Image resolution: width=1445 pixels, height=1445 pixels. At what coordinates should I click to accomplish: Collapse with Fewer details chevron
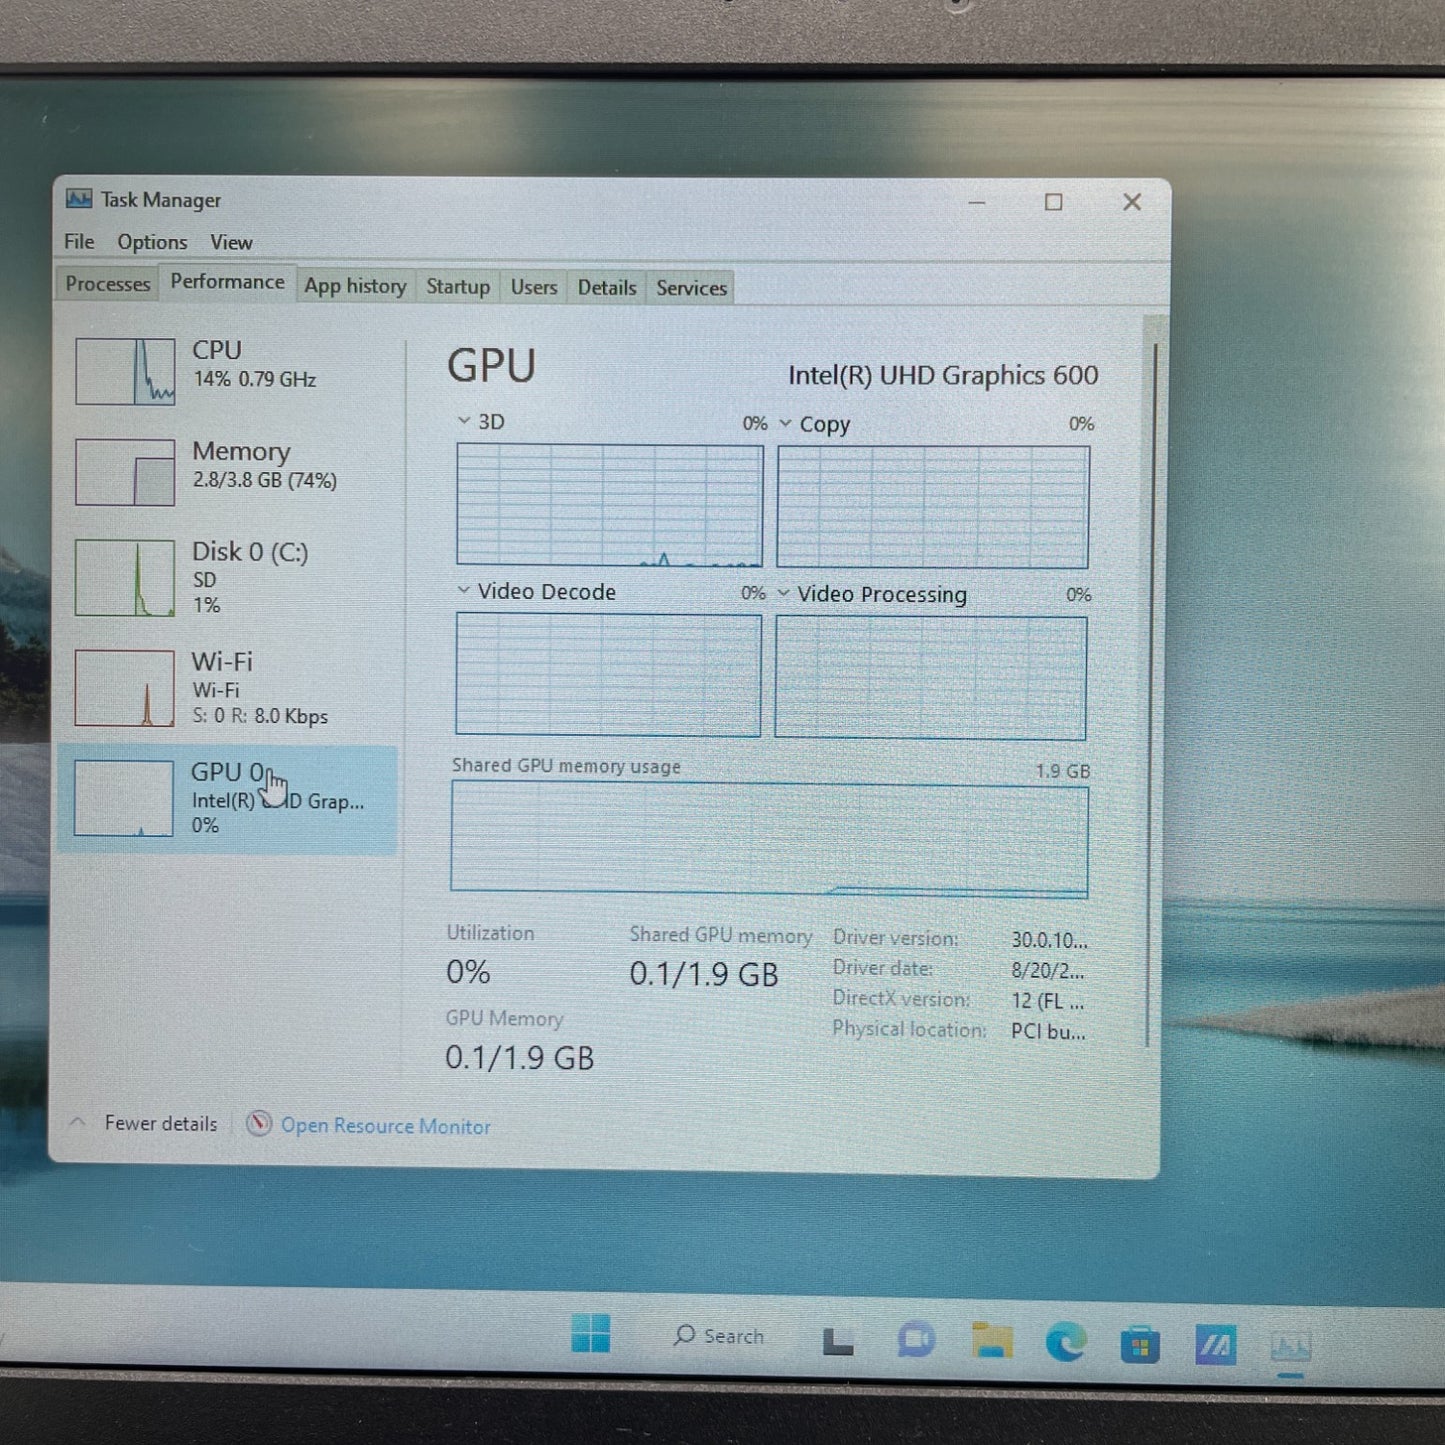pyautogui.click(x=77, y=1122)
